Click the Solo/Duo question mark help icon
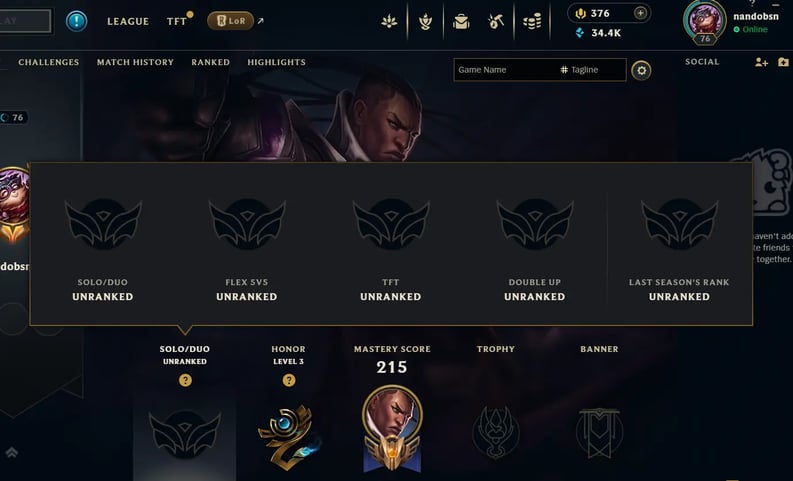793x481 pixels. [185, 380]
